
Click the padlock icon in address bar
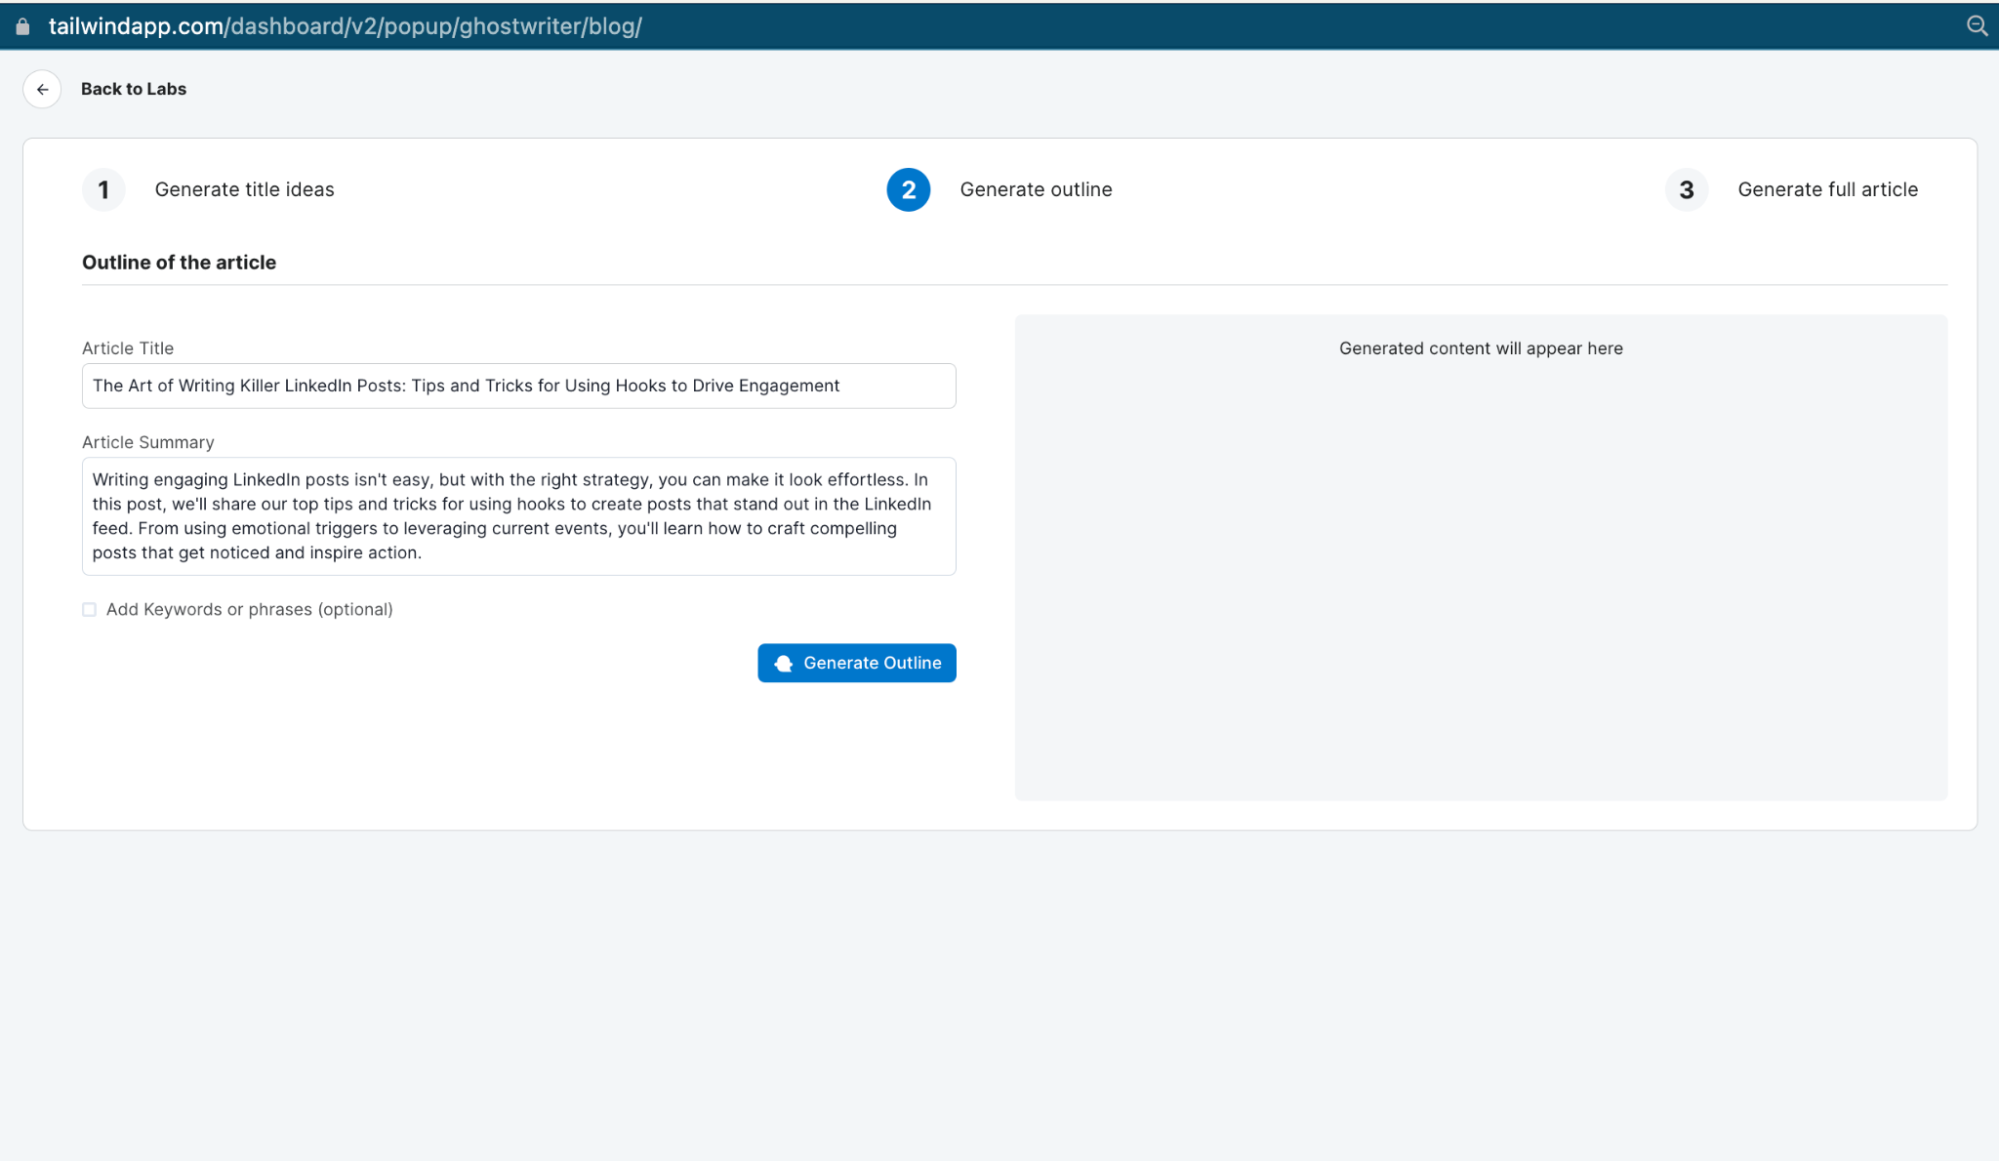click(x=22, y=27)
